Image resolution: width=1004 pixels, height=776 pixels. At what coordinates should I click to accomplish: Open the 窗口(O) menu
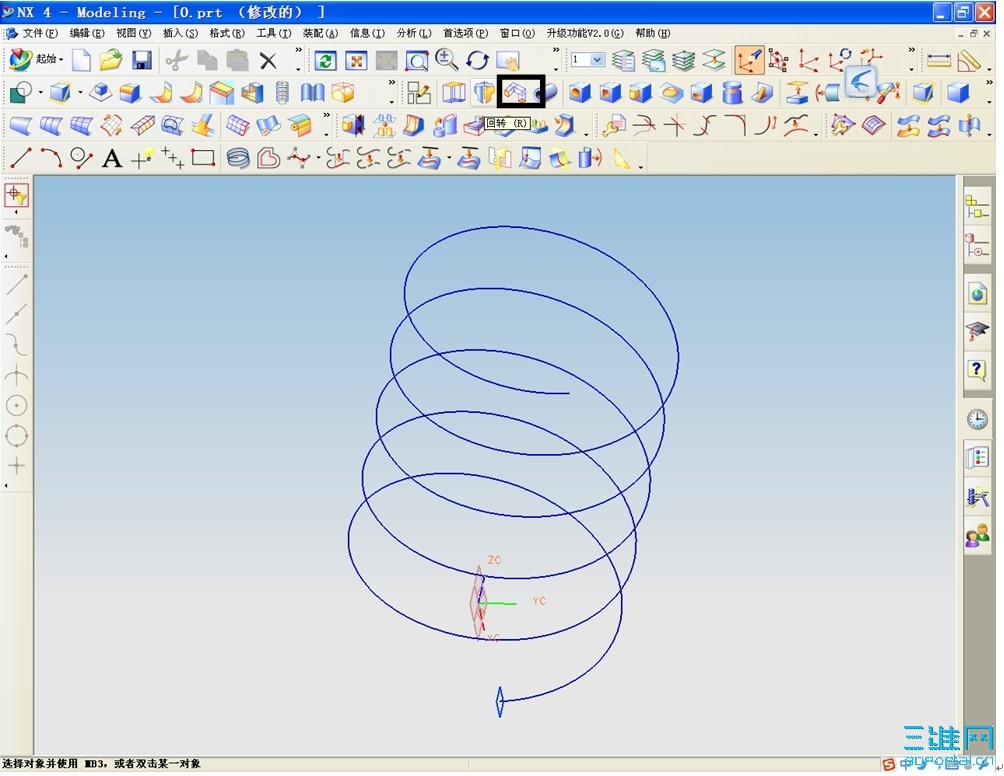click(517, 33)
